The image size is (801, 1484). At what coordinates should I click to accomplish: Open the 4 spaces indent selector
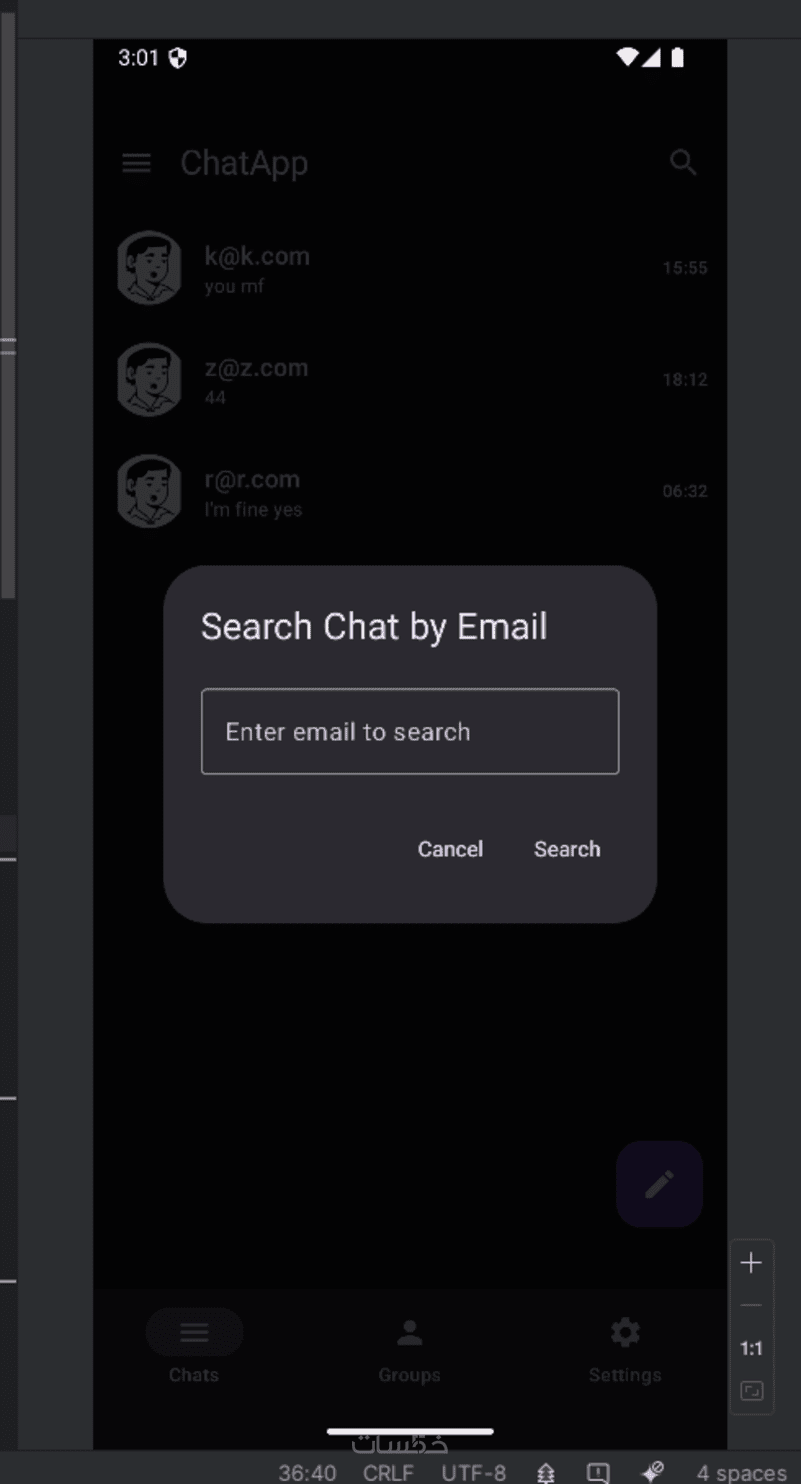741,1472
